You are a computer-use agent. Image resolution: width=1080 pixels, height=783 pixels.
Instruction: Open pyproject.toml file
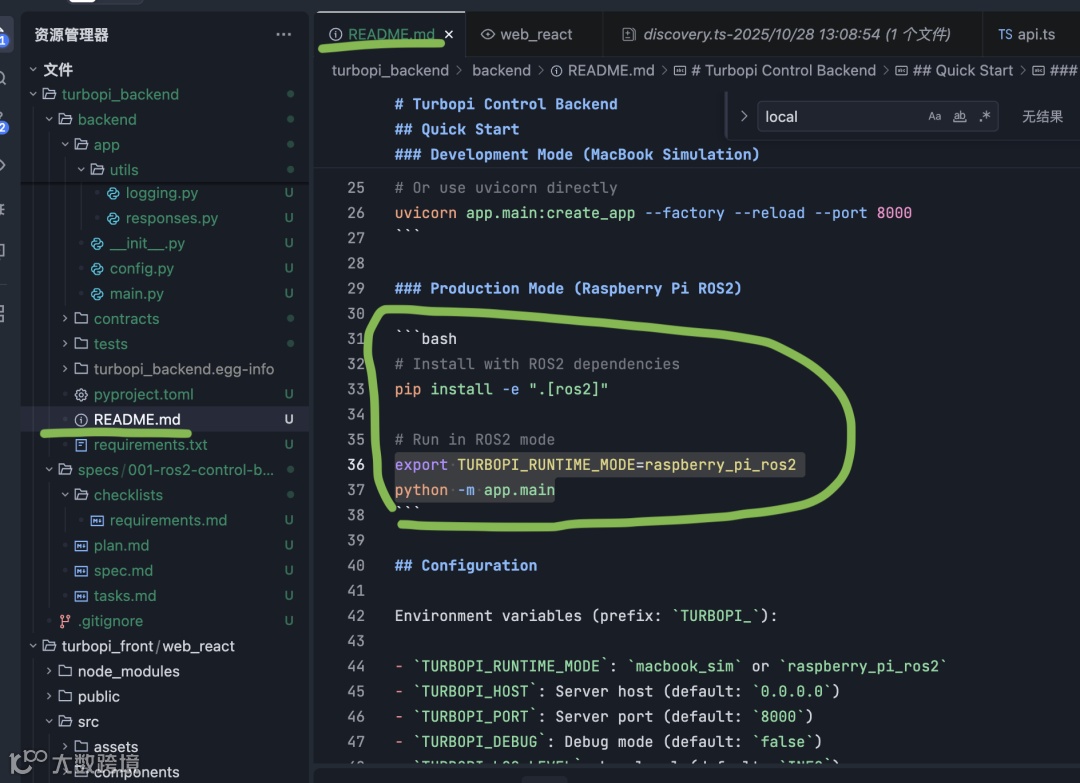click(143, 394)
